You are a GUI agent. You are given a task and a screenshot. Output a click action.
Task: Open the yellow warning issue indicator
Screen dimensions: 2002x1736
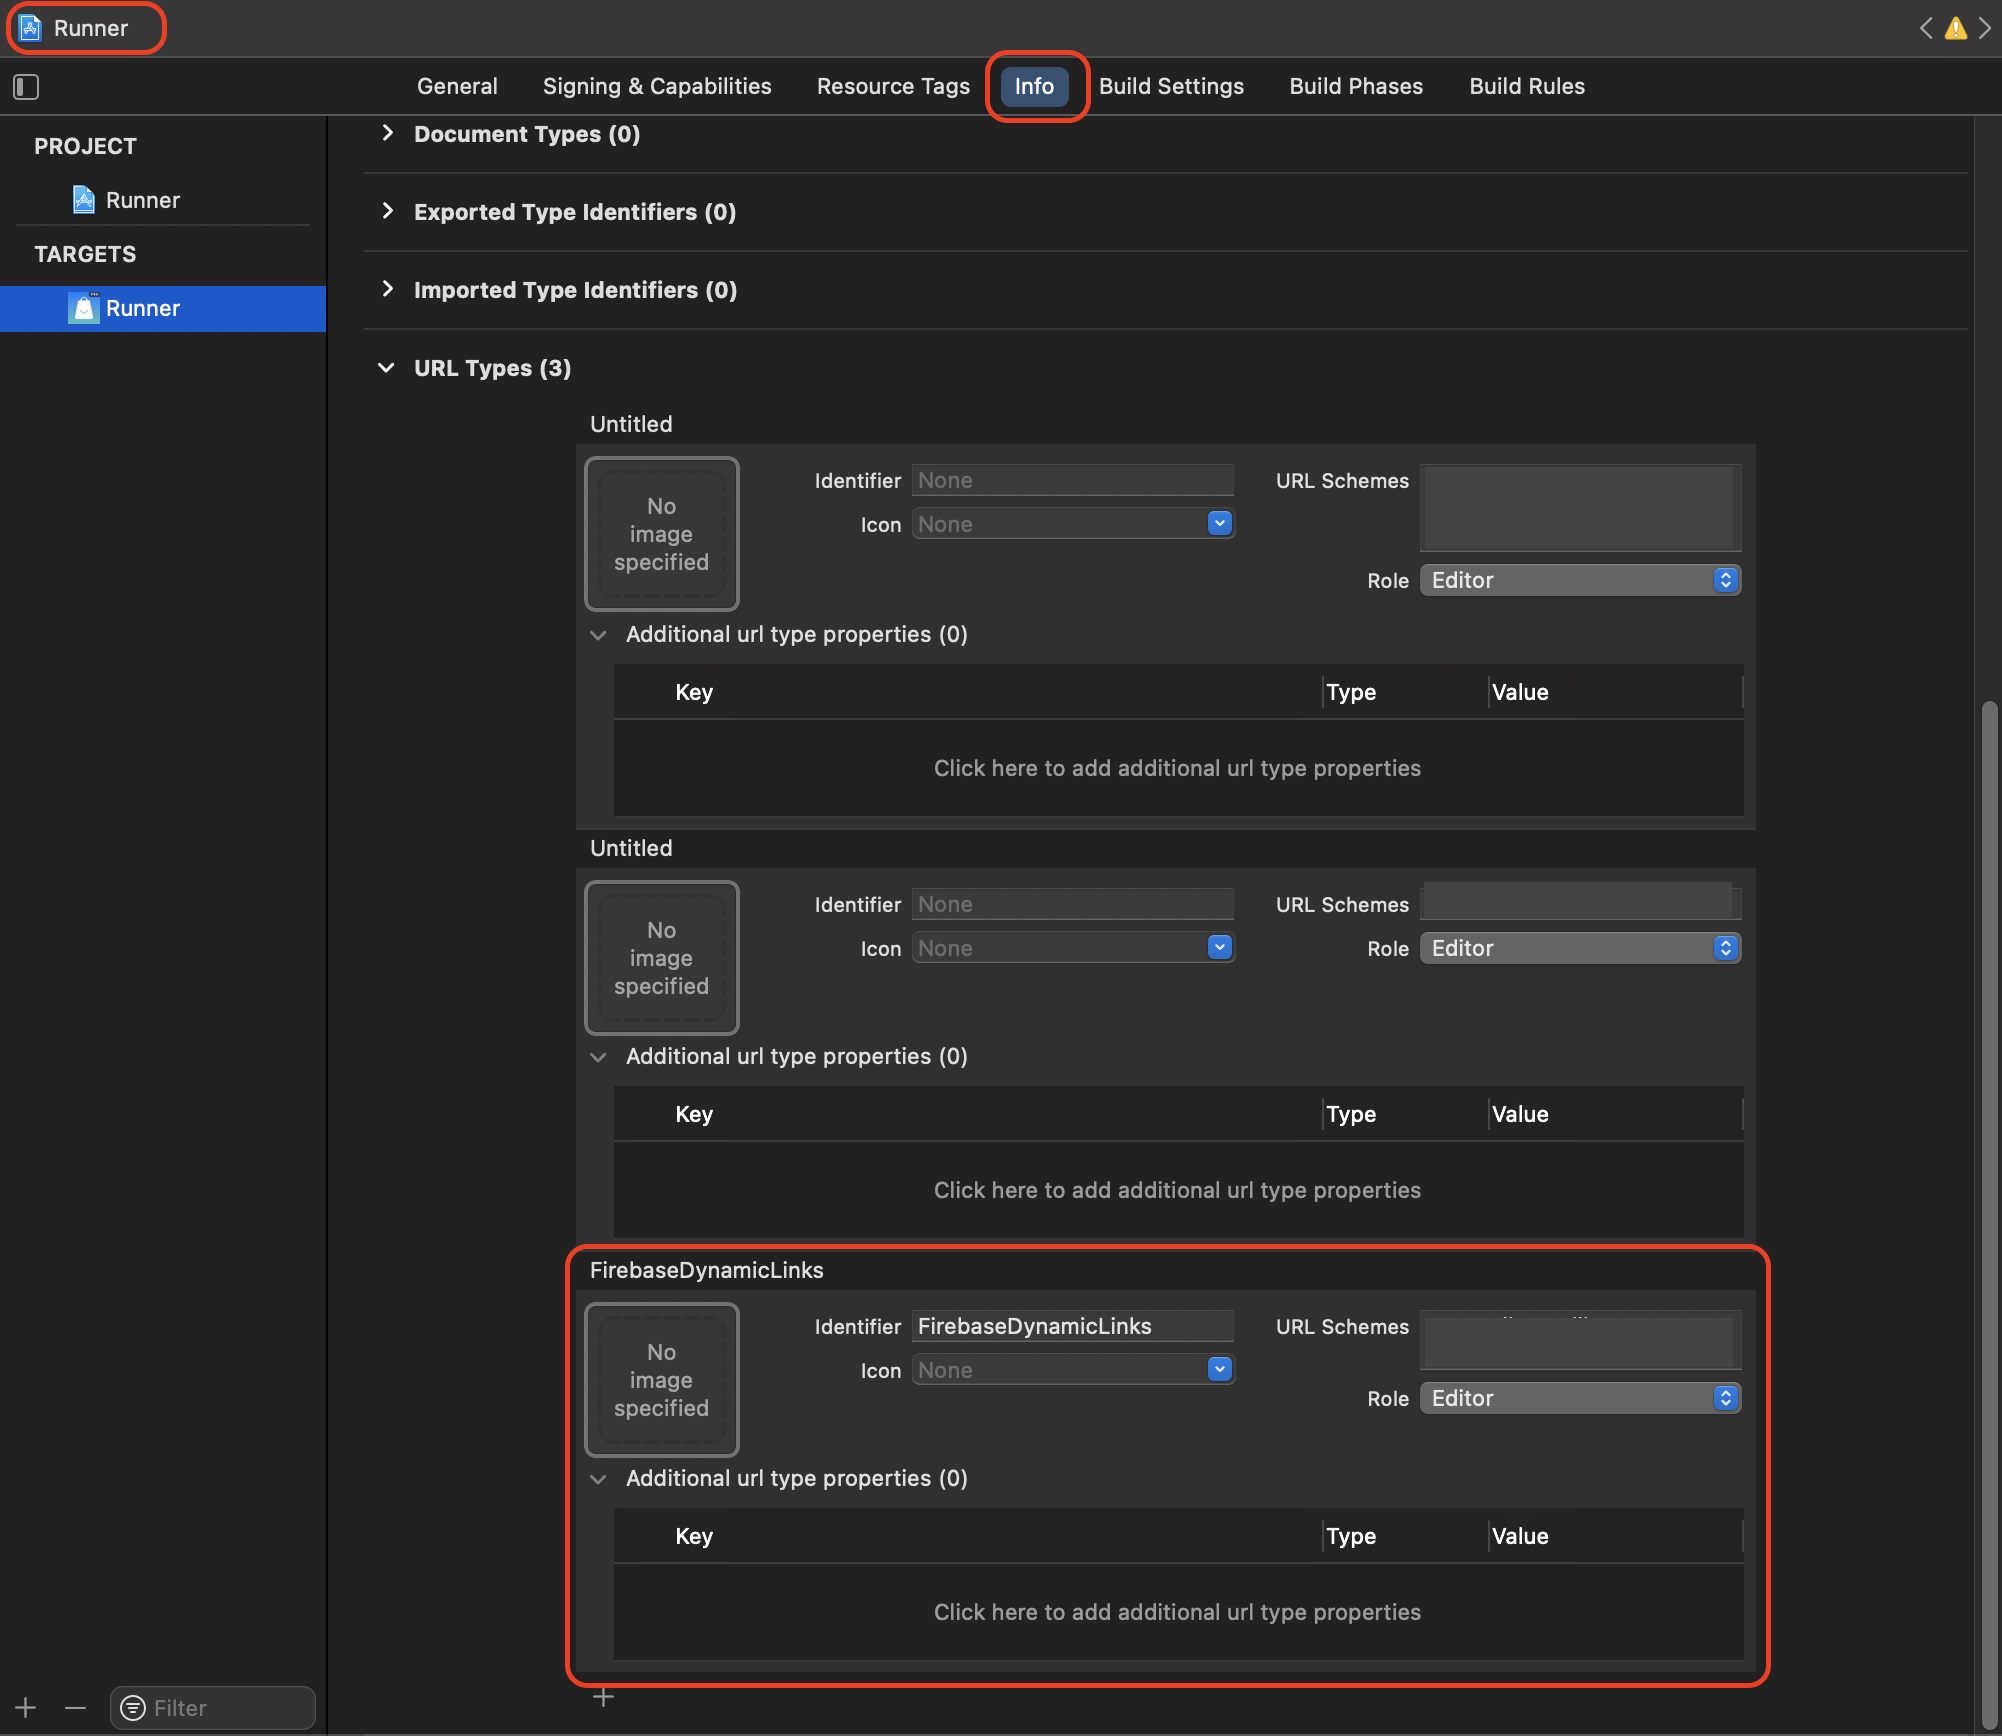[1955, 28]
